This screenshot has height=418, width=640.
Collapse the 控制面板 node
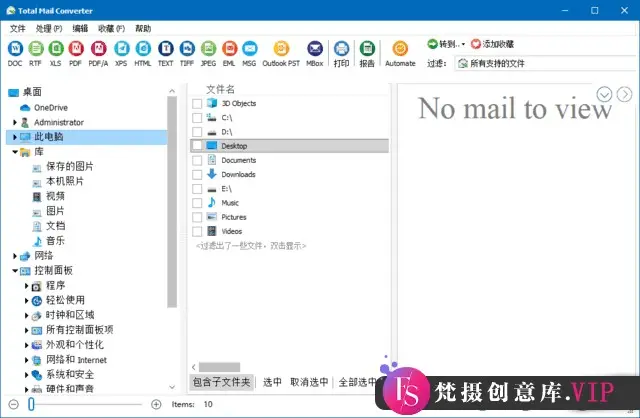click(x=15, y=271)
